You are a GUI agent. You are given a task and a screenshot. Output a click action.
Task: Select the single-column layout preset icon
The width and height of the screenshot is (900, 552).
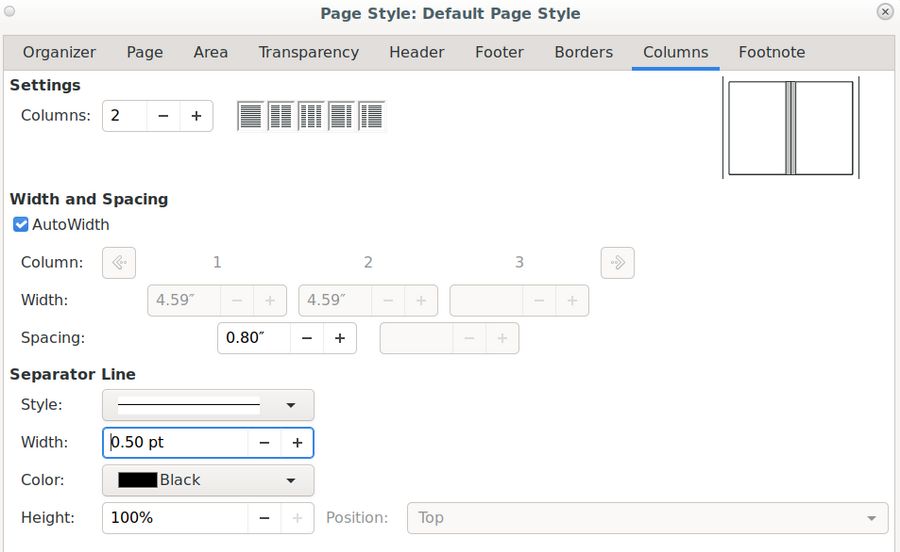coord(250,116)
